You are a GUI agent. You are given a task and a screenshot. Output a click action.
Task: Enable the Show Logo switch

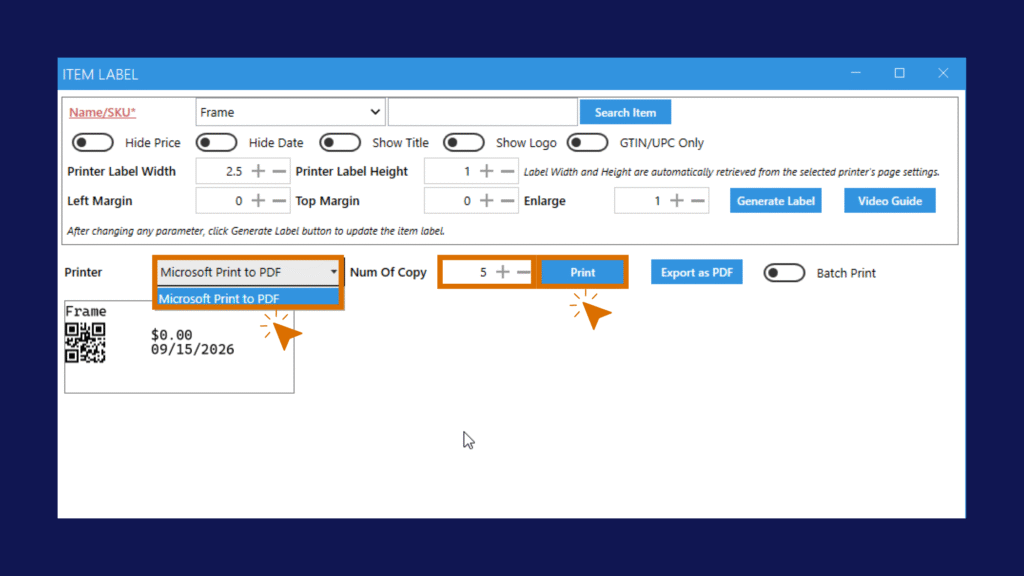pyautogui.click(x=464, y=142)
